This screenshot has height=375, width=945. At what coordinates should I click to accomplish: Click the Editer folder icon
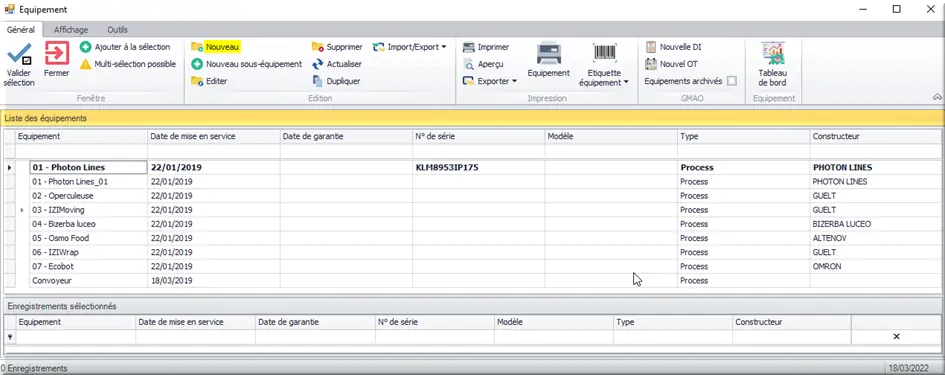point(196,81)
